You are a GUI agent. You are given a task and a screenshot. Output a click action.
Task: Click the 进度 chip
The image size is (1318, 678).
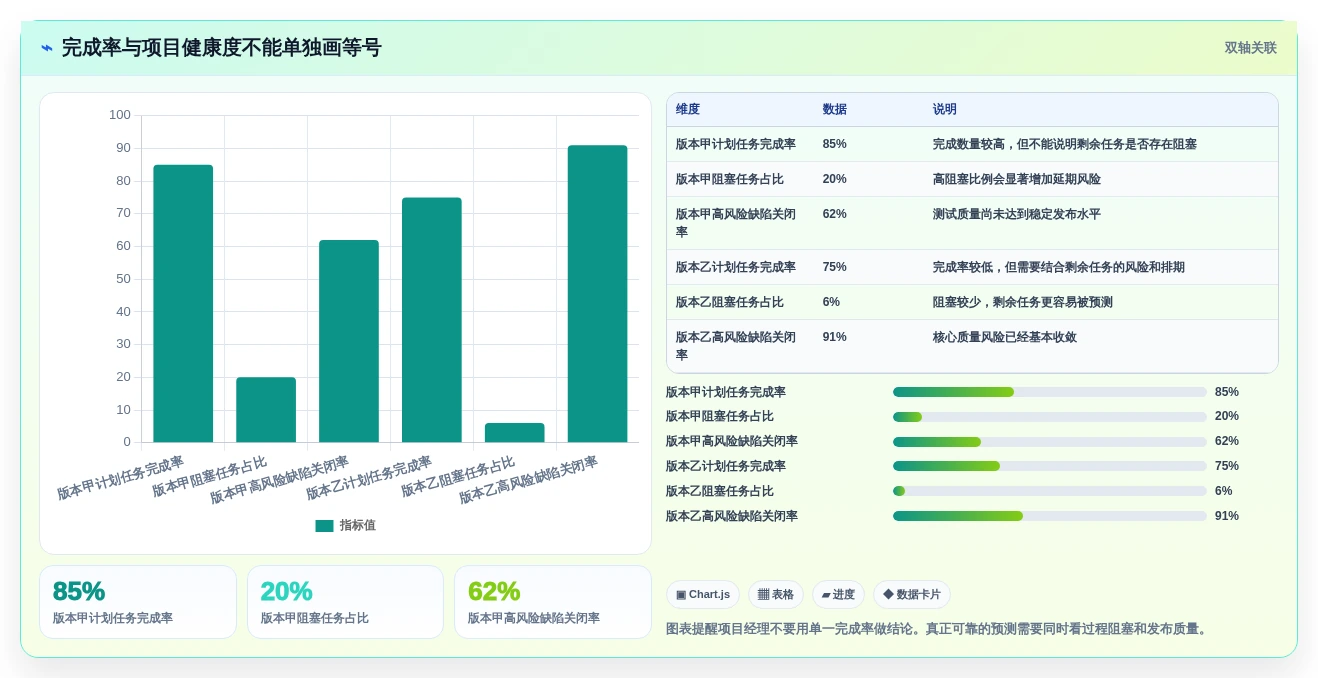[x=838, y=595]
